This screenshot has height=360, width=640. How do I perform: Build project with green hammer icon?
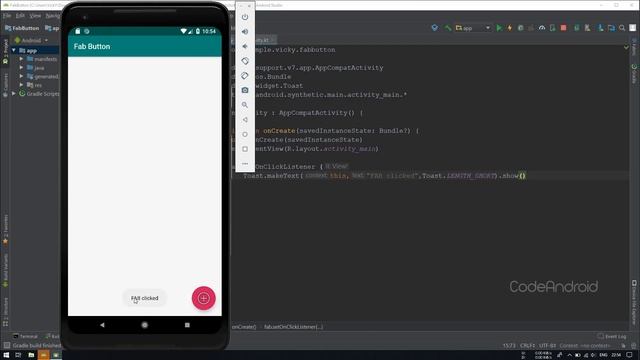pyautogui.click(x=448, y=28)
